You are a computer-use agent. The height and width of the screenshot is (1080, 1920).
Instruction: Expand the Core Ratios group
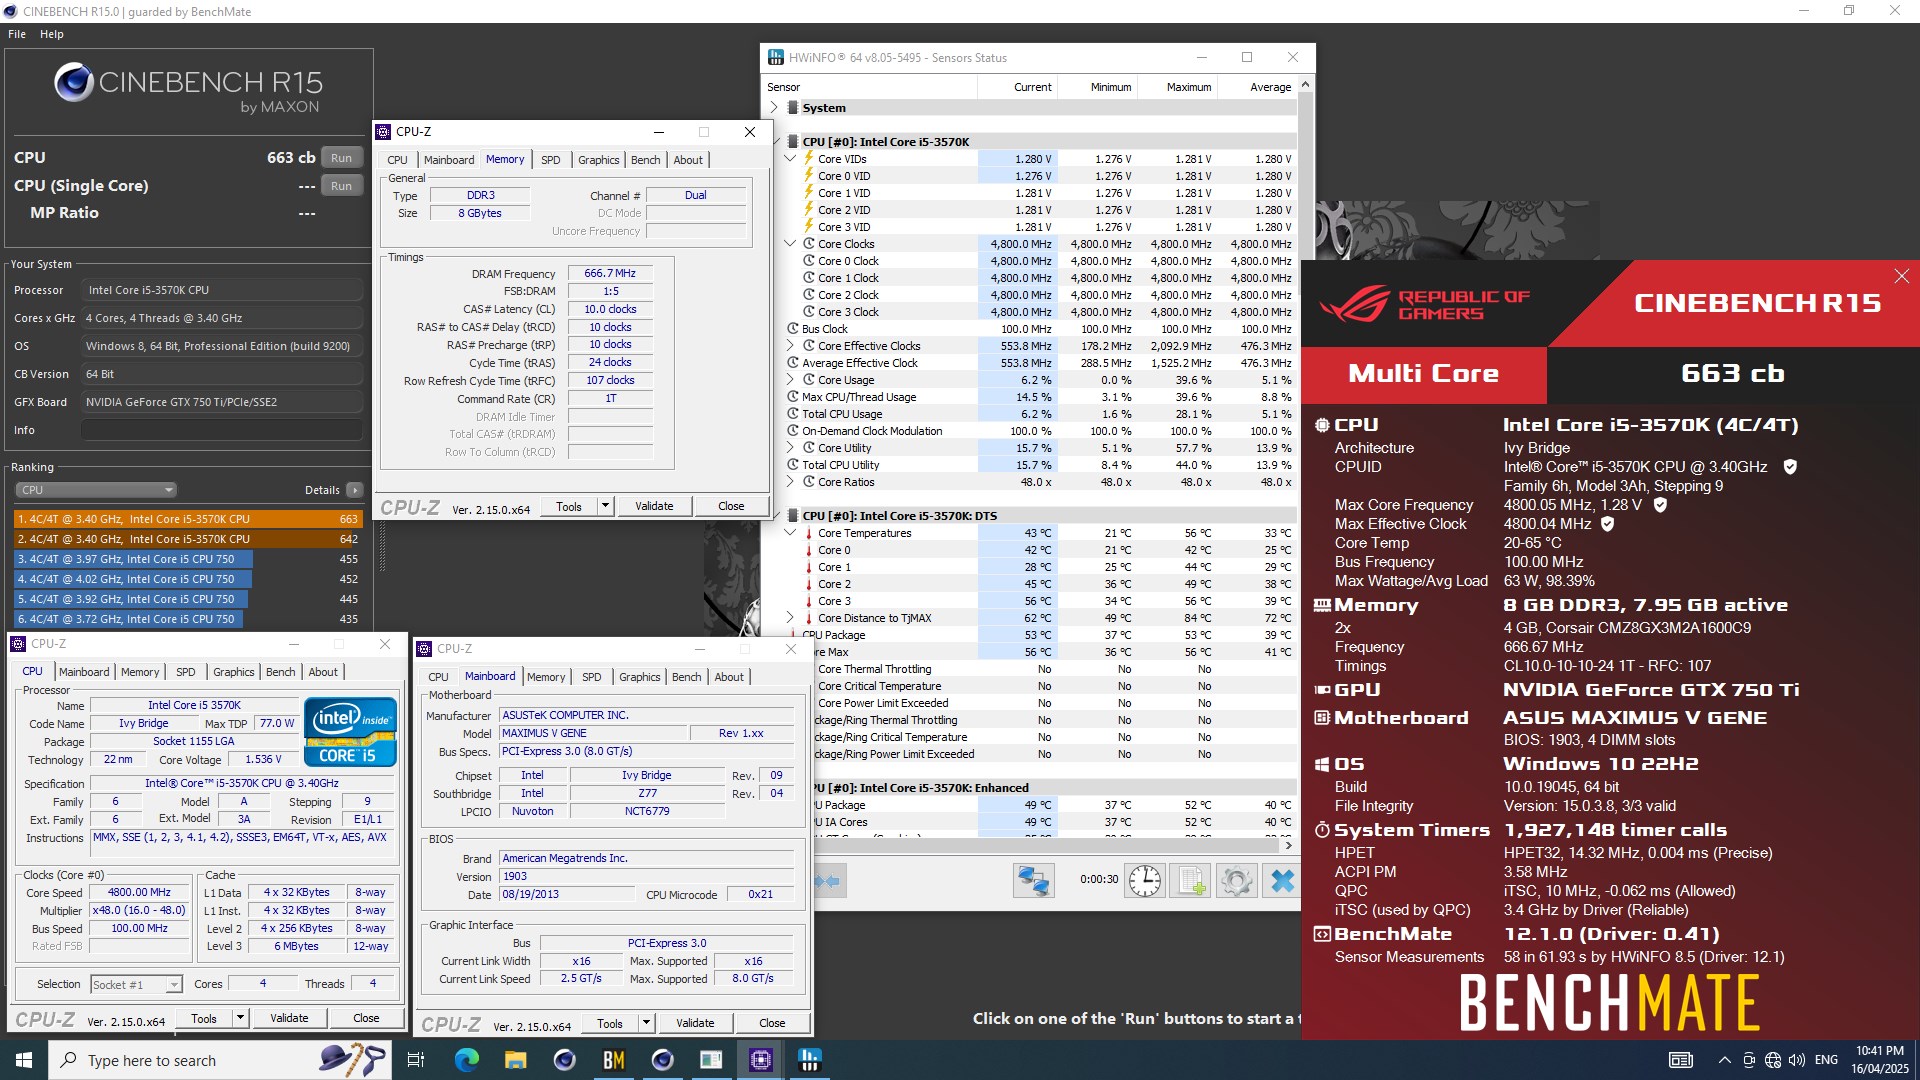click(x=790, y=482)
